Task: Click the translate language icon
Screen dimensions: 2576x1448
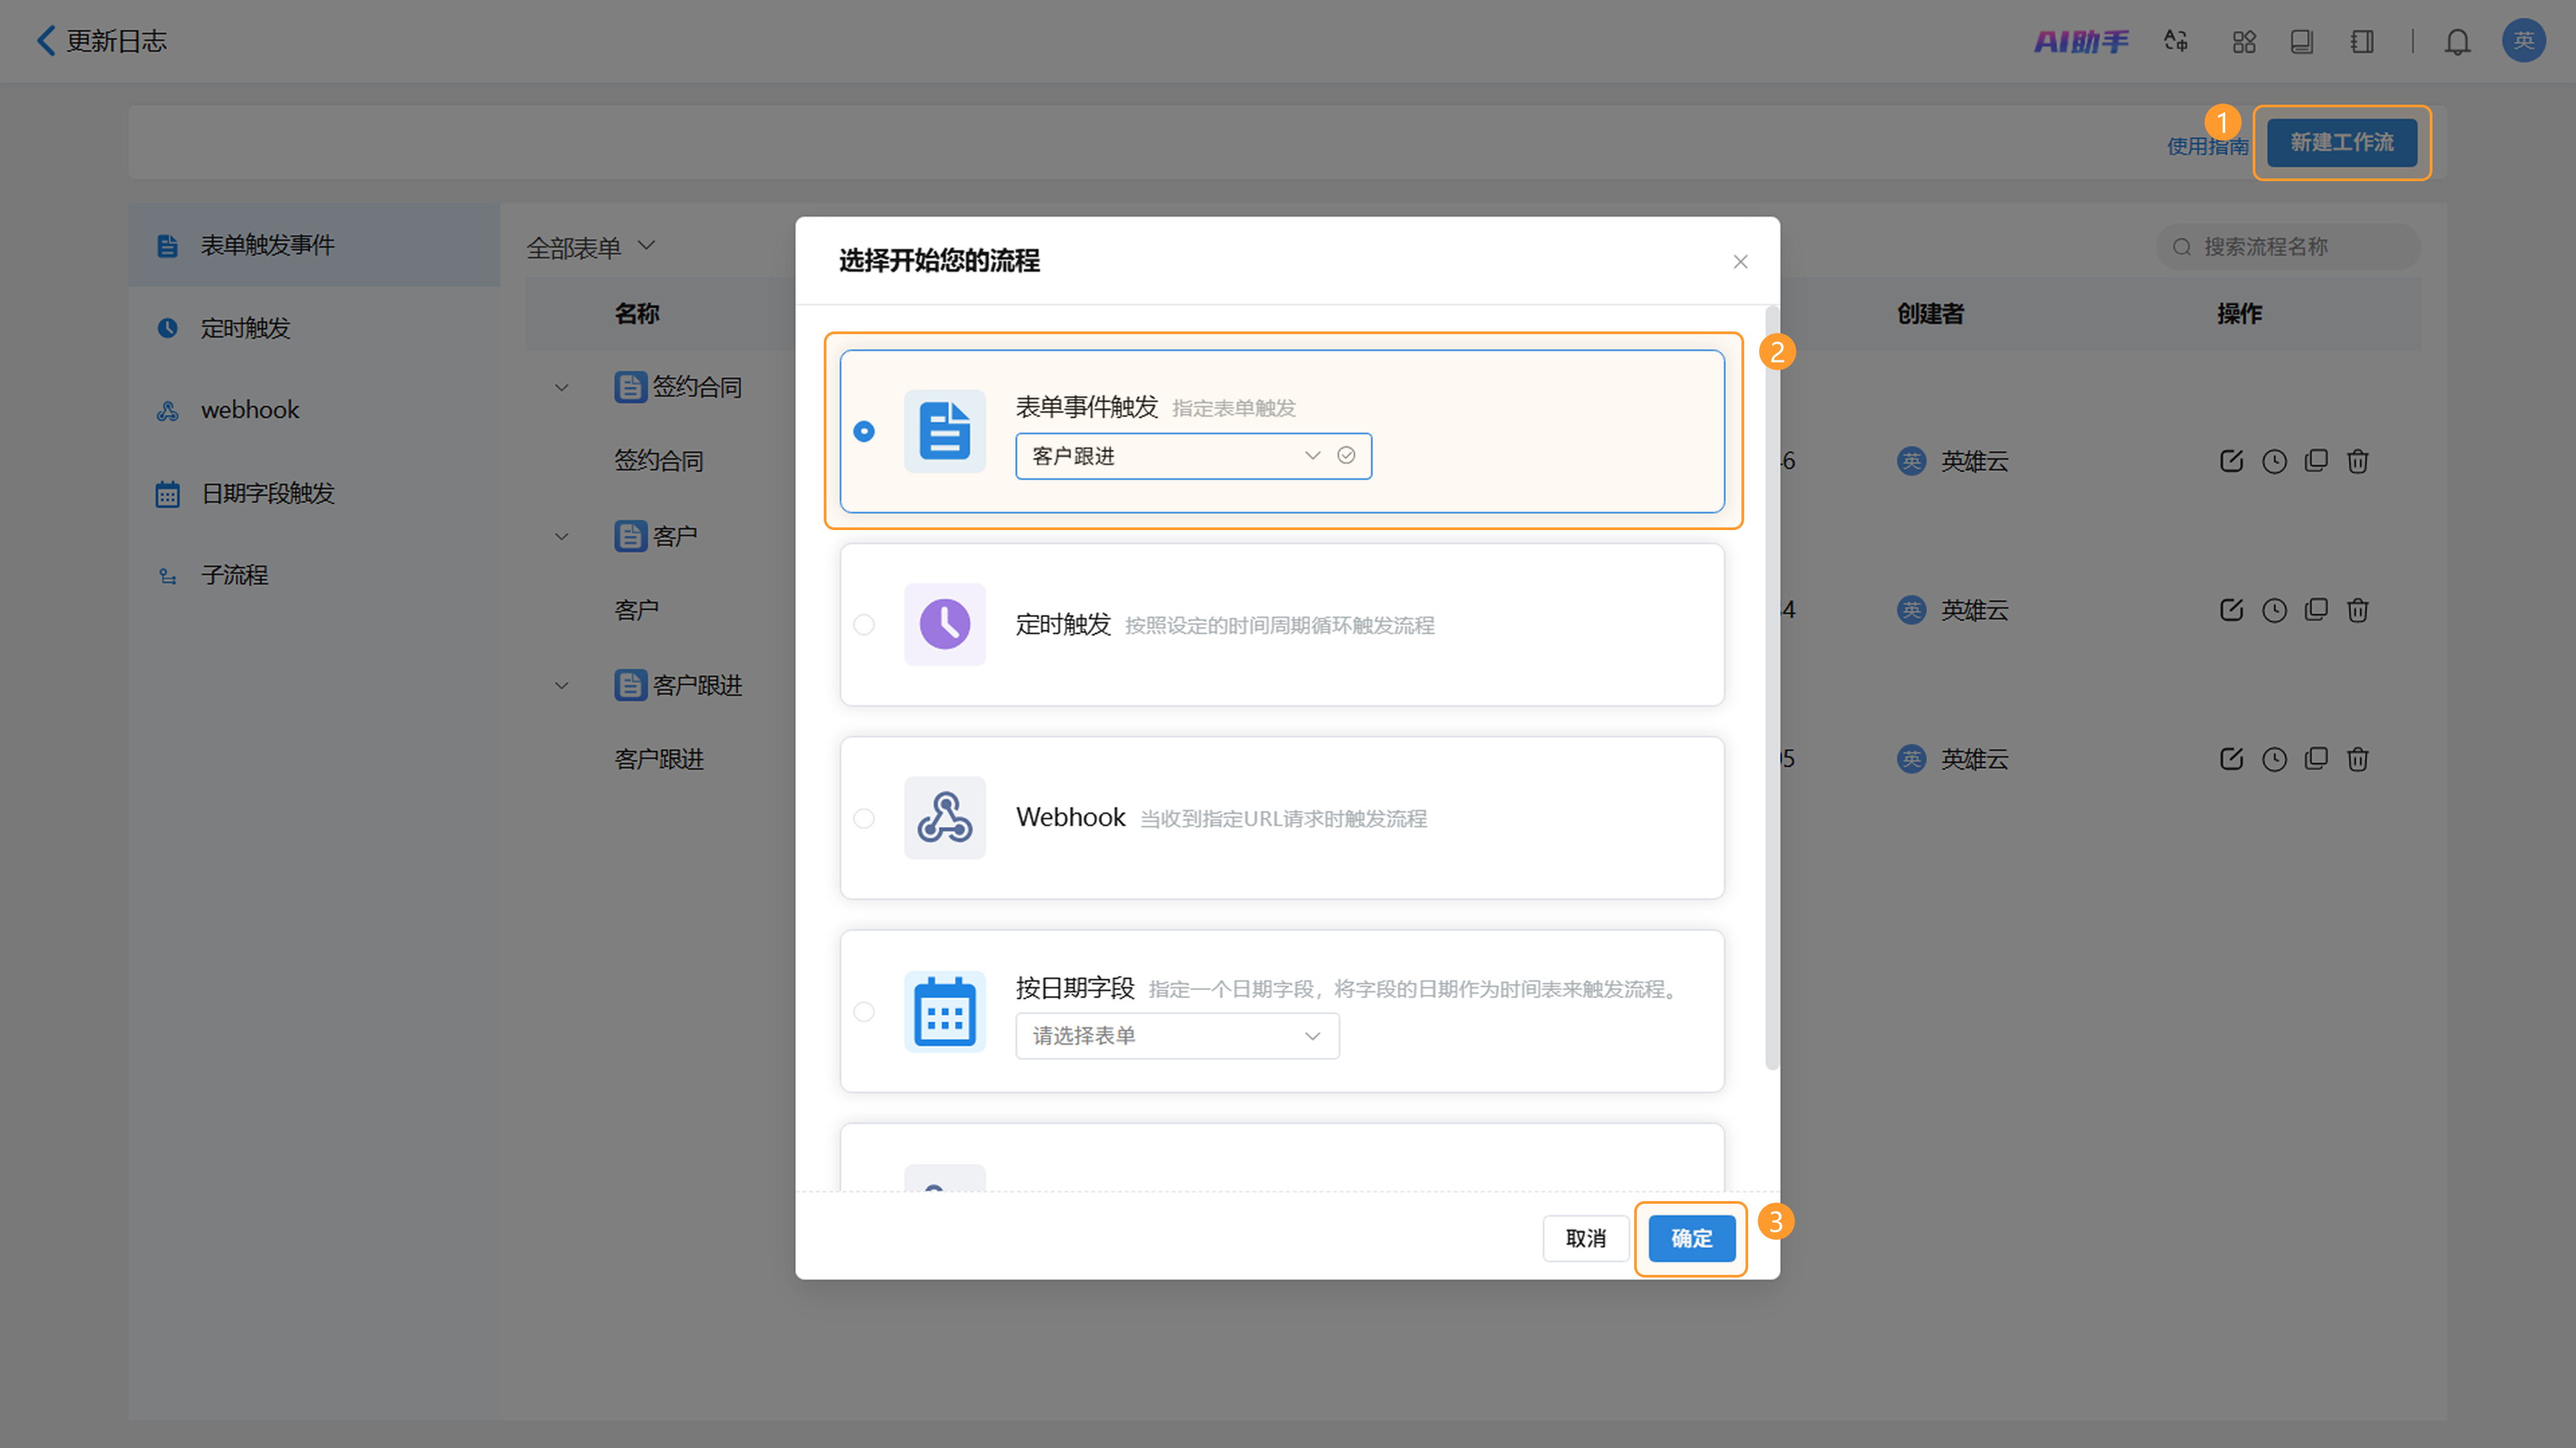Action: (2176, 41)
